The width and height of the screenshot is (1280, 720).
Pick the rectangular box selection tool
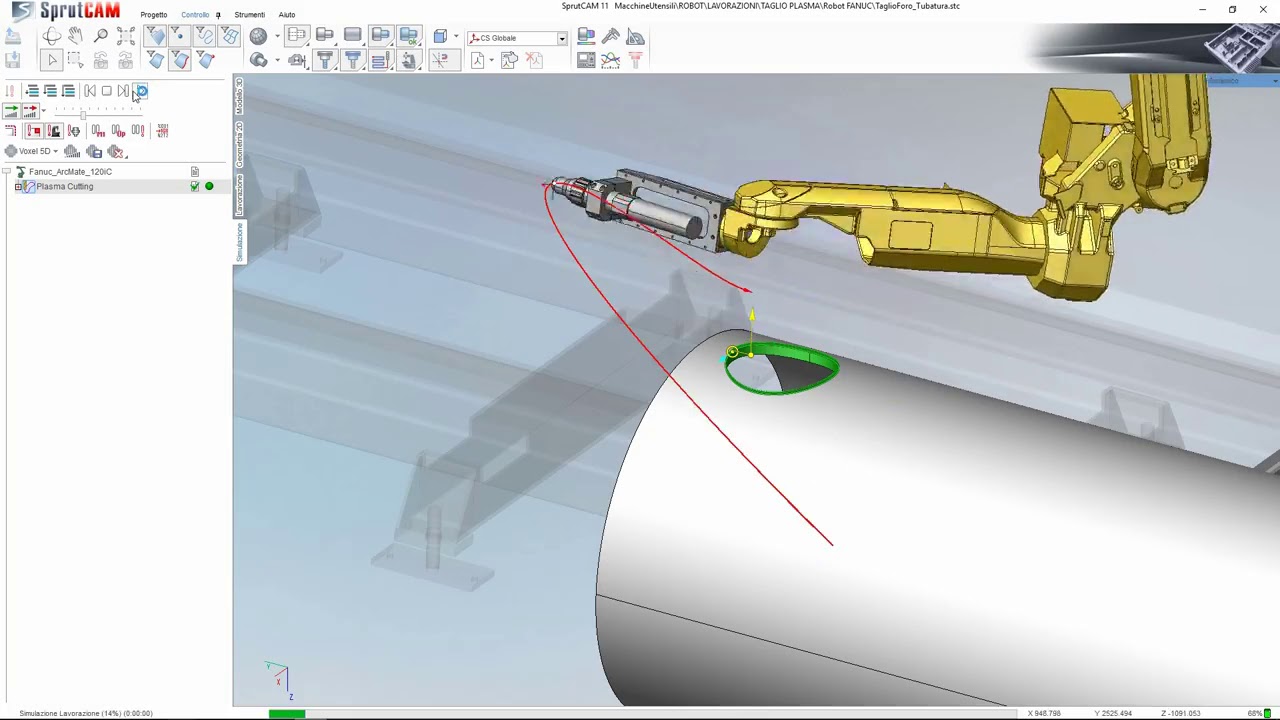click(x=75, y=60)
